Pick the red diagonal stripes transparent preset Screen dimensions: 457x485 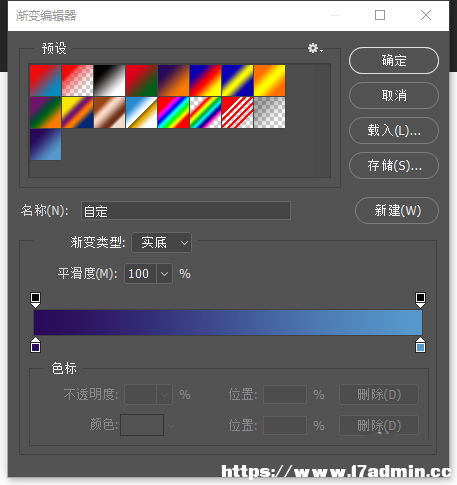point(237,112)
